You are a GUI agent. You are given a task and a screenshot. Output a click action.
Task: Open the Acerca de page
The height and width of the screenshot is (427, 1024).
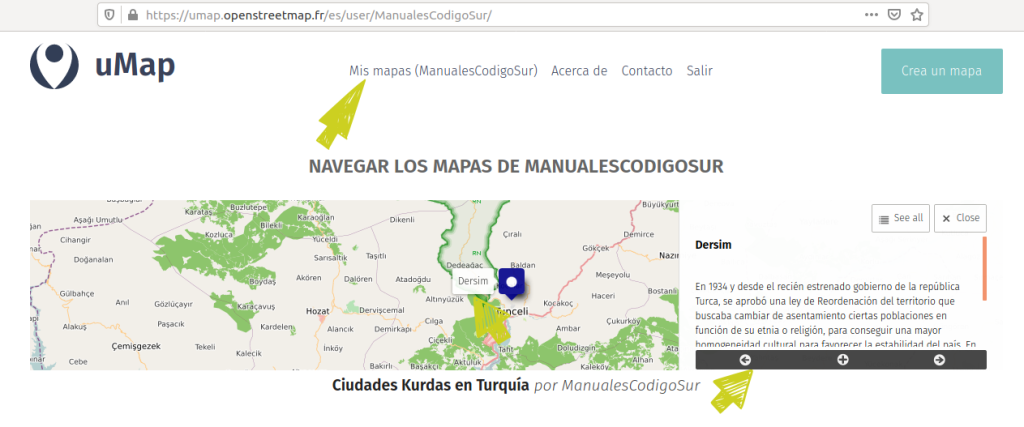pos(579,71)
